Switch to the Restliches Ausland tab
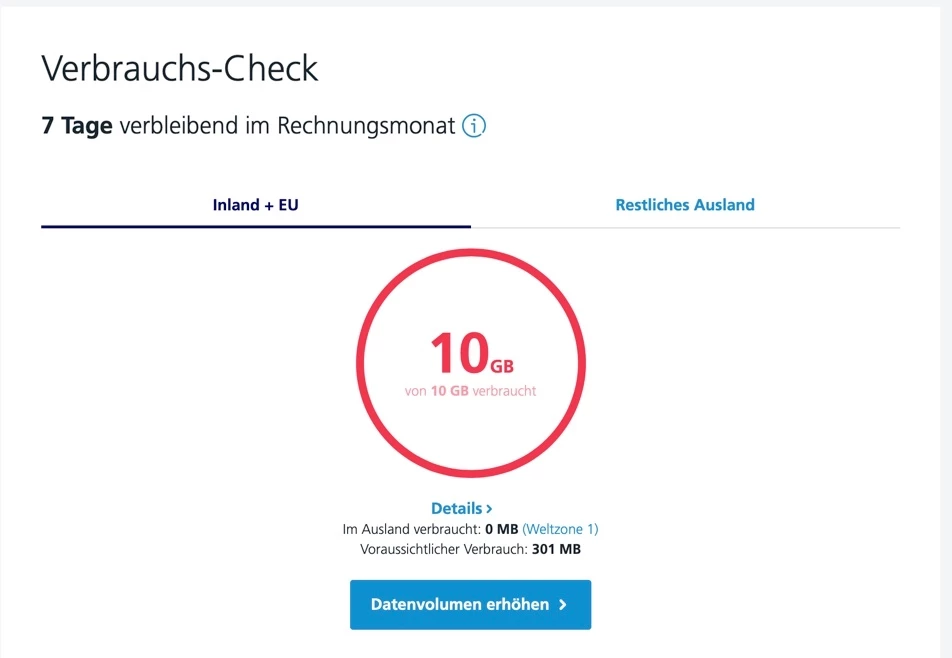Viewport: 952px width, 658px height. tap(685, 205)
